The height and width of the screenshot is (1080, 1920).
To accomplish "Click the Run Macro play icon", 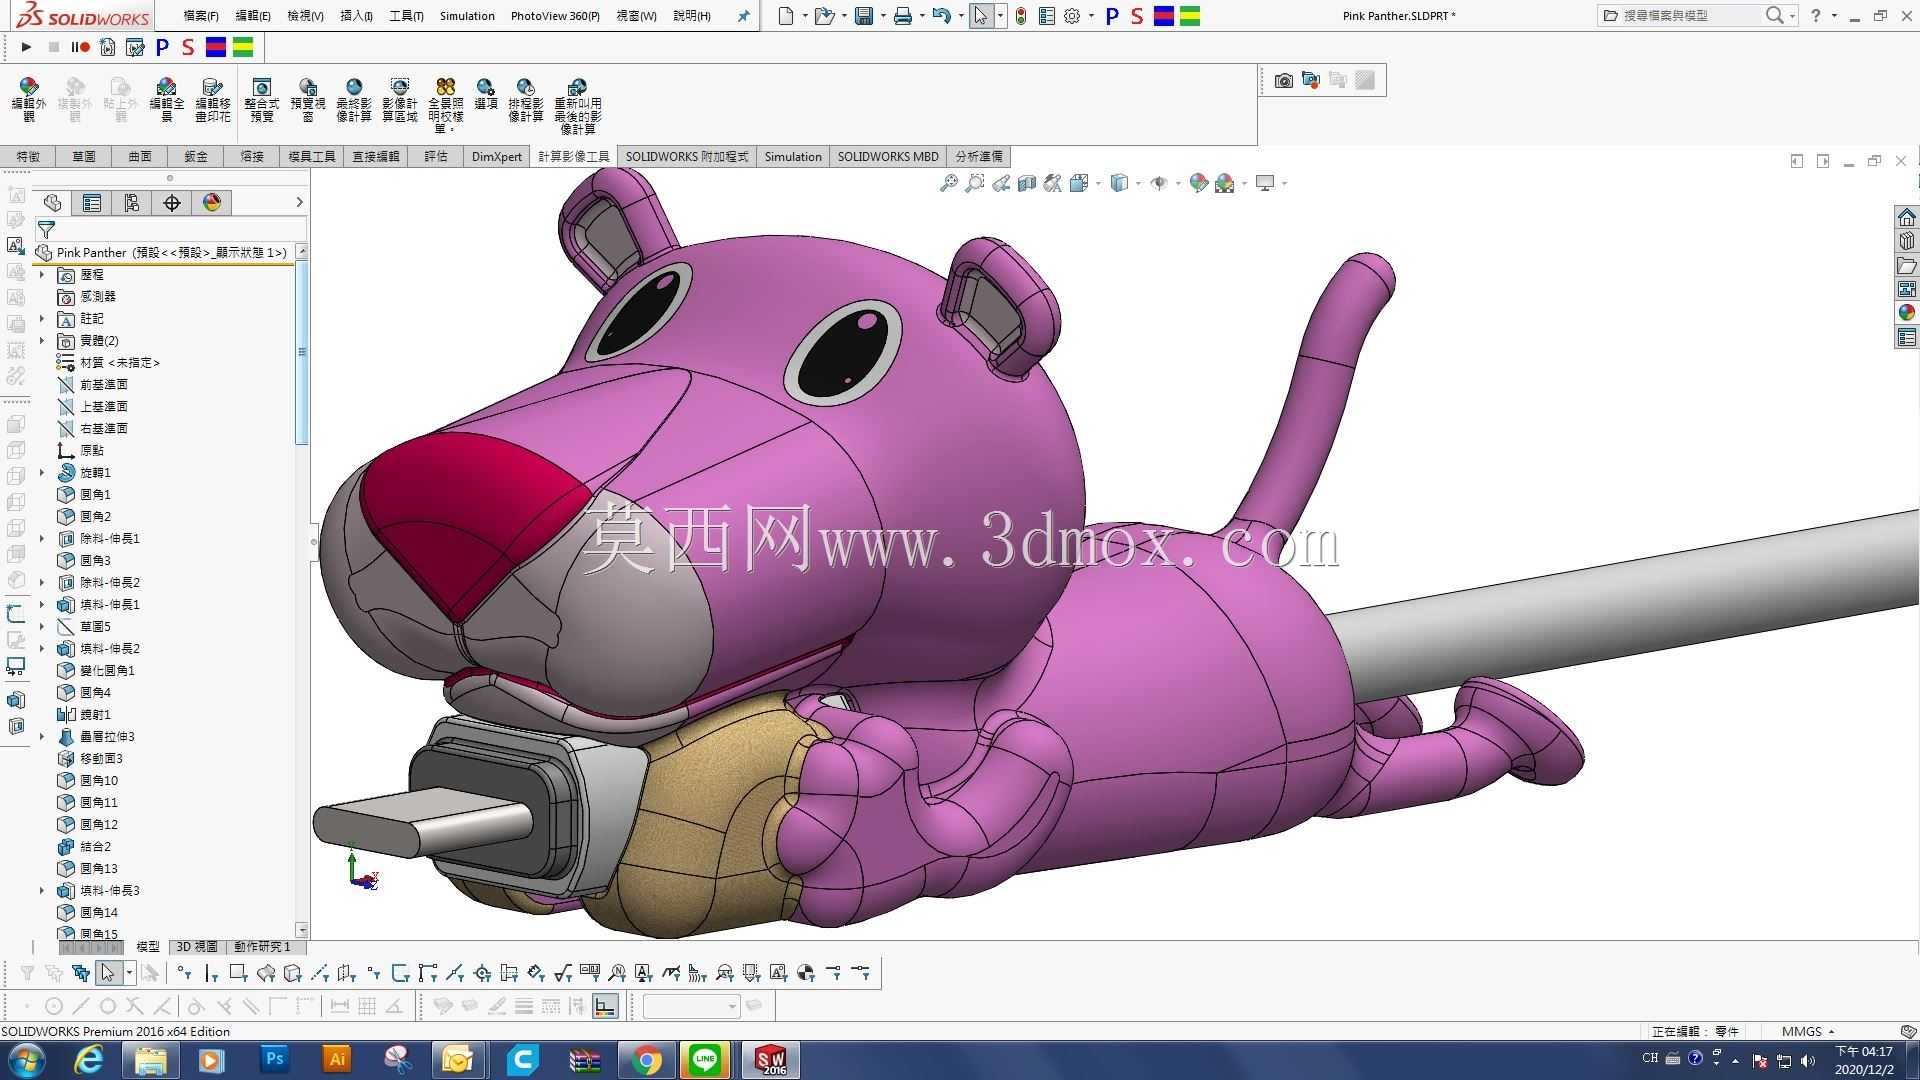I will click(x=26, y=47).
